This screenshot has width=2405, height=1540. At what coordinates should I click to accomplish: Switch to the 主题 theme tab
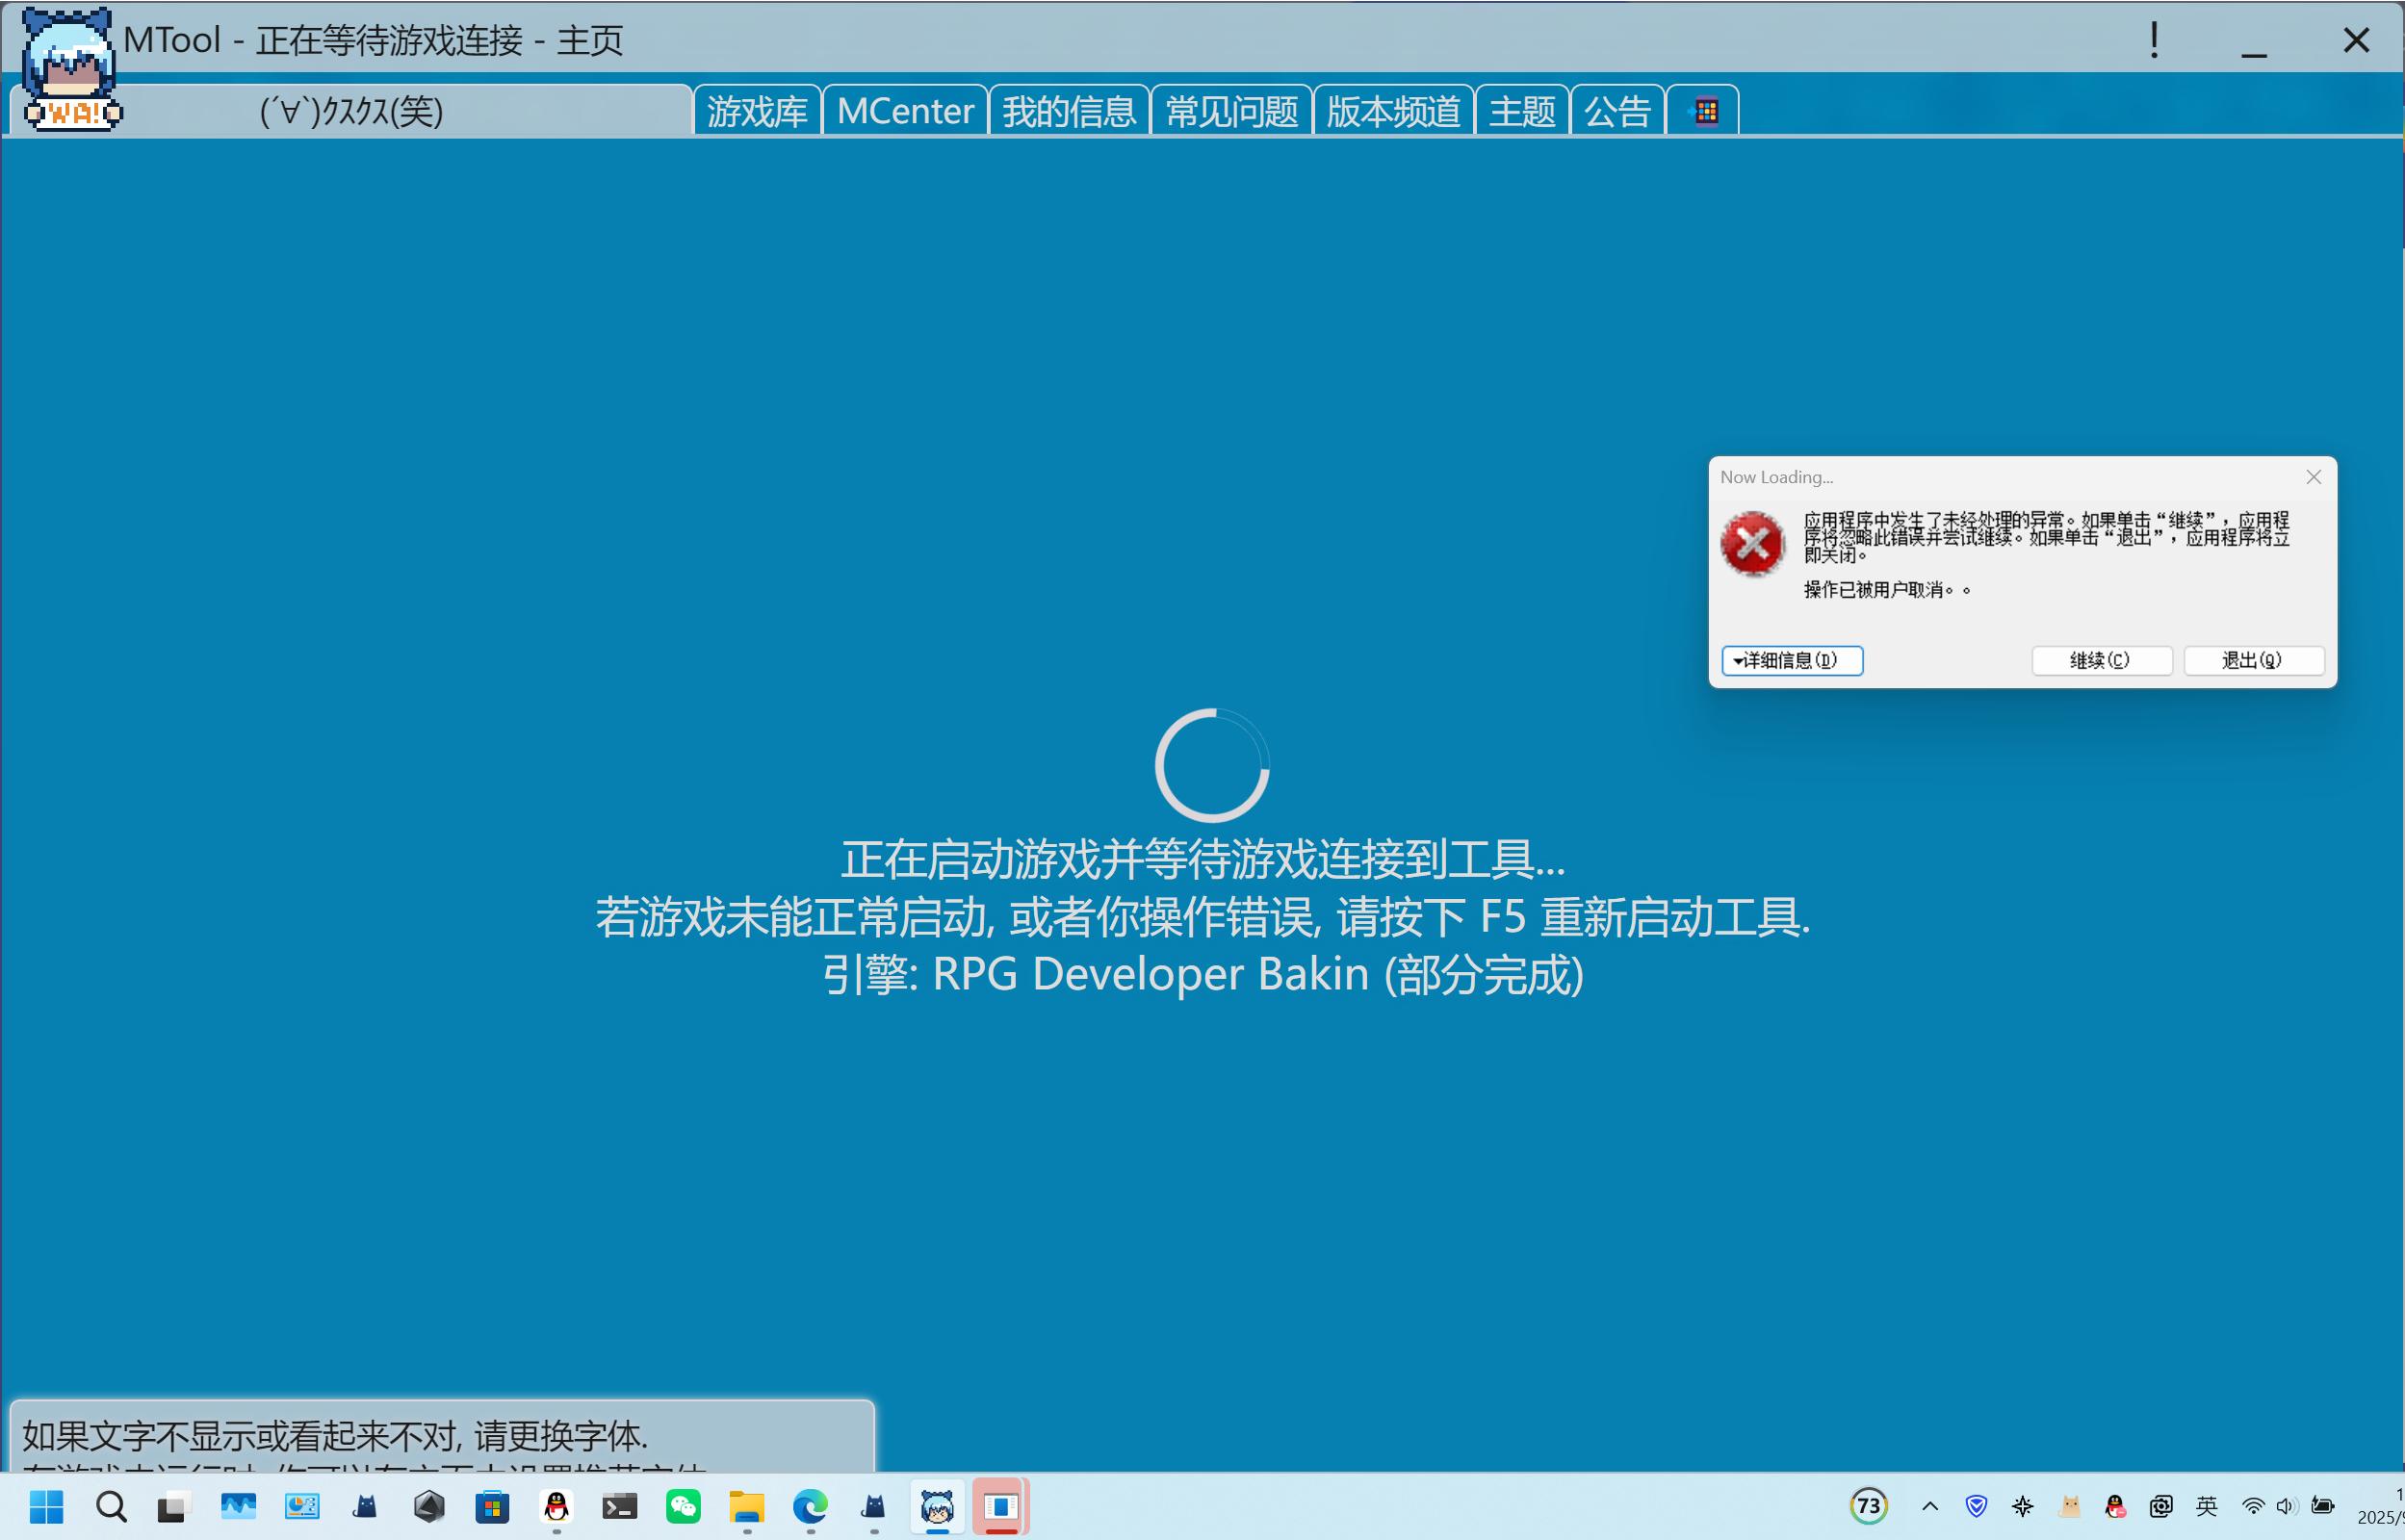coord(1521,111)
